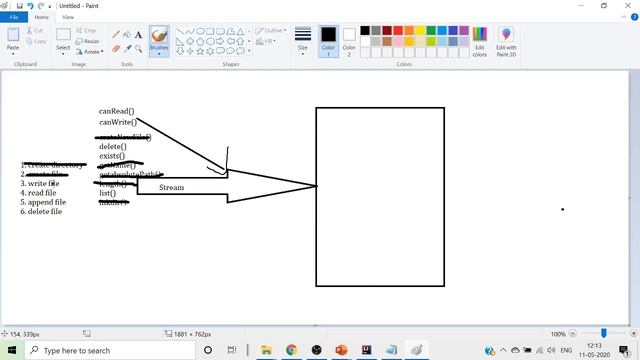The image size is (640, 360).
Task: Choose the Line shape
Action: pyautogui.click(x=180, y=31)
